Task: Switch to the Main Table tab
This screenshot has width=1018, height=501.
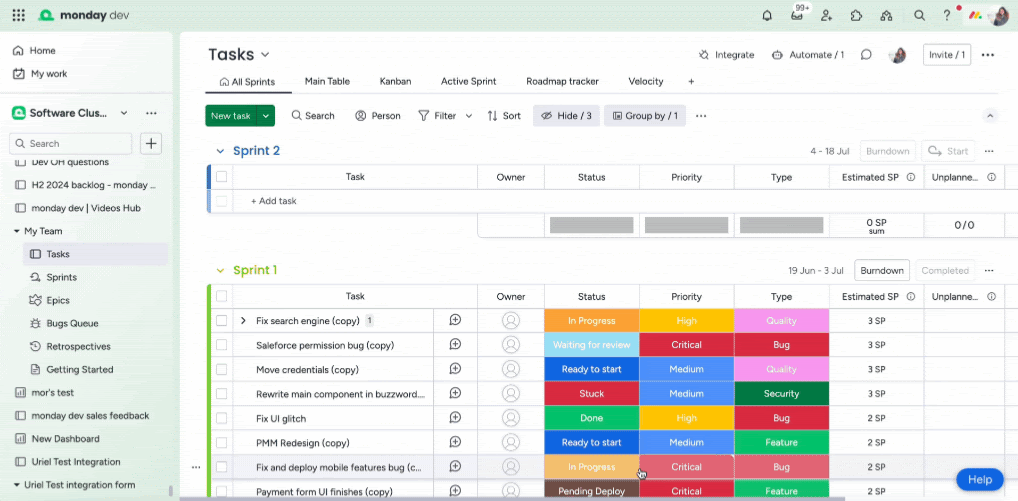Action: click(x=327, y=82)
